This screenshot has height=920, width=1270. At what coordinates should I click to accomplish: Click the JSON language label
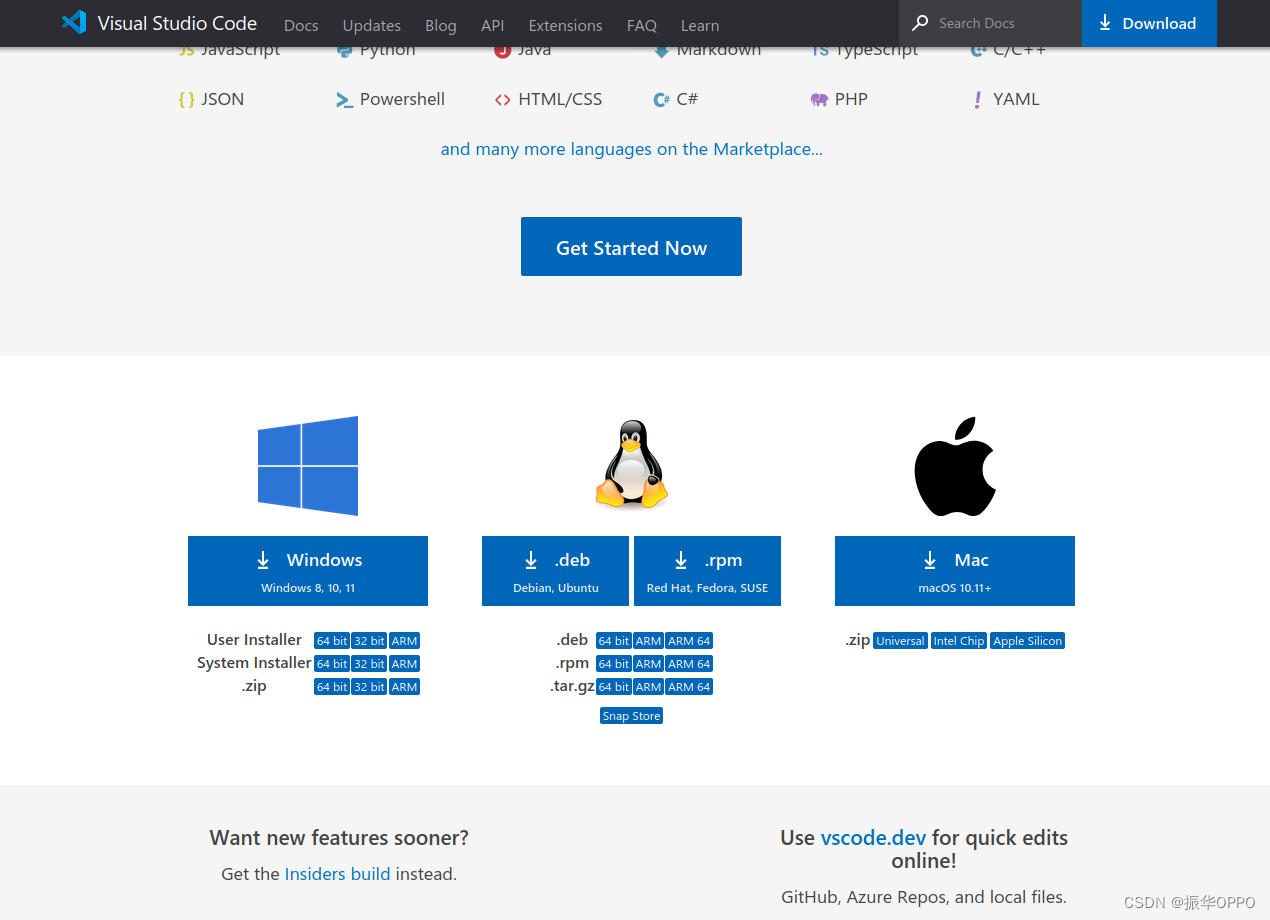pos(223,99)
